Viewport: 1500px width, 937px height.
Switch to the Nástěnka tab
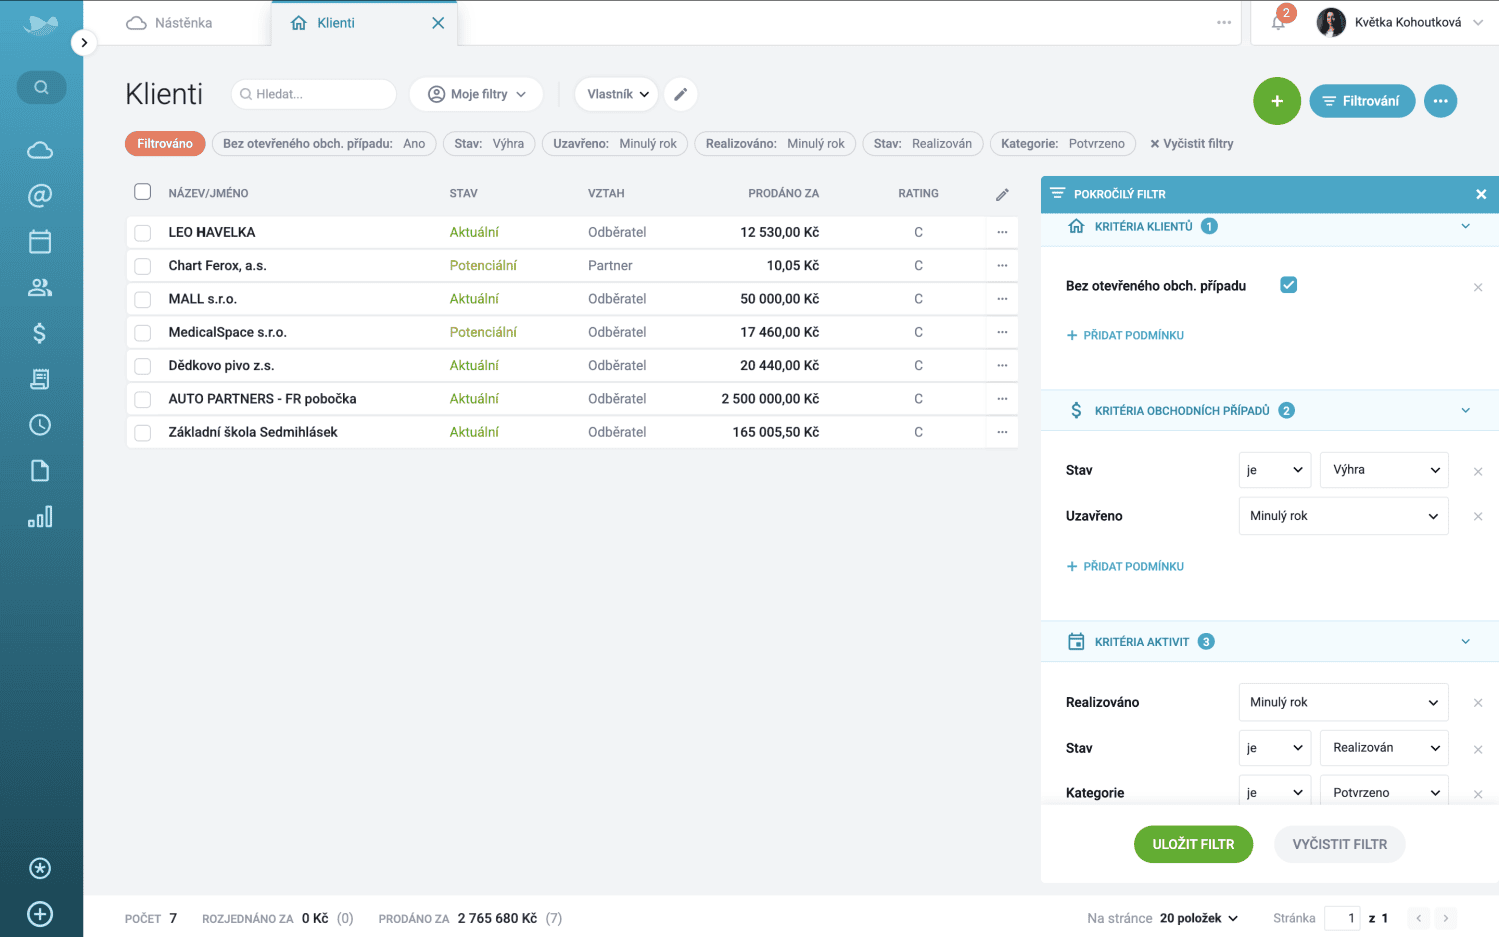pyautogui.click(x=170, y=23)
